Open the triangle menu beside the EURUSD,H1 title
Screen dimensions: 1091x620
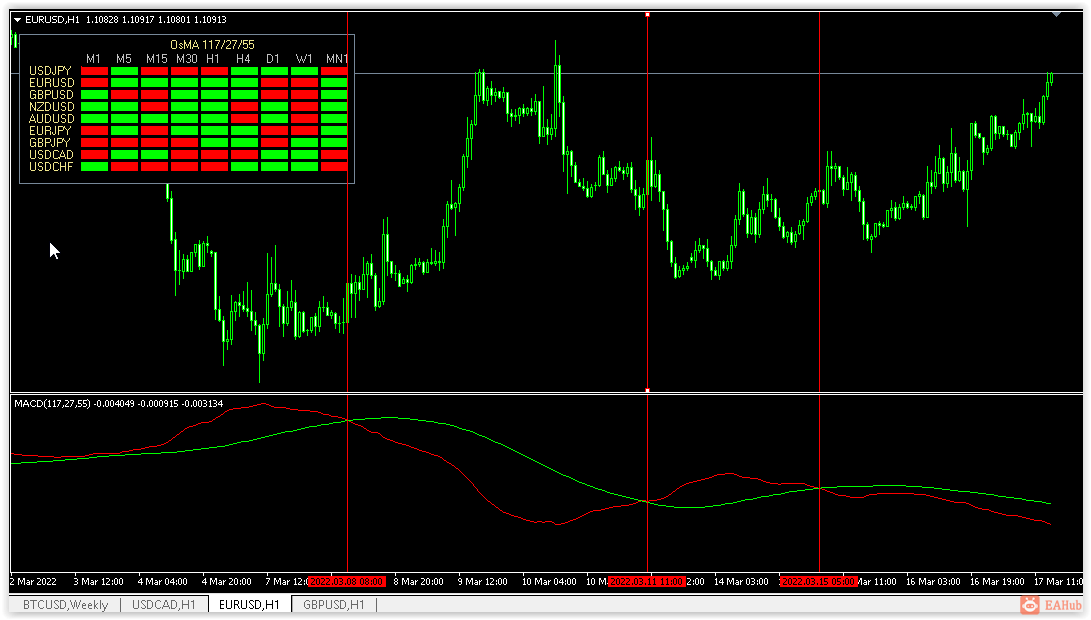tap(18, 20)
